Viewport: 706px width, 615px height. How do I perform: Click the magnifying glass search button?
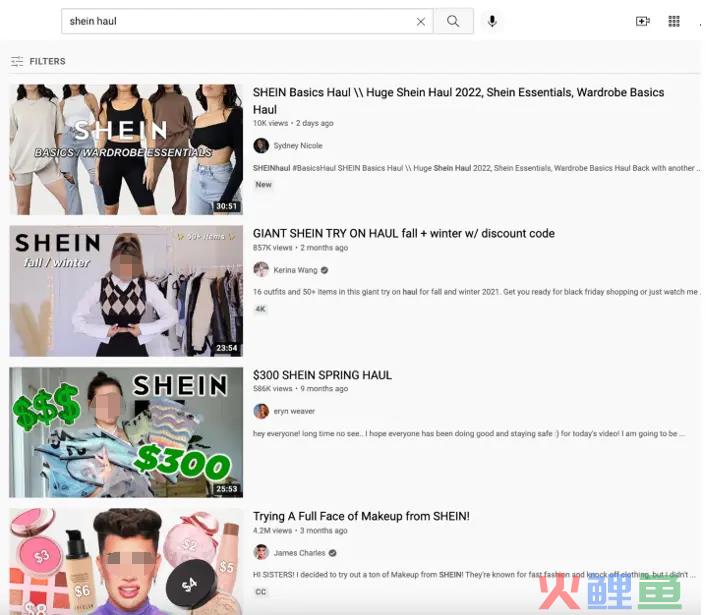pyautogui.click(x=453, y=21)
